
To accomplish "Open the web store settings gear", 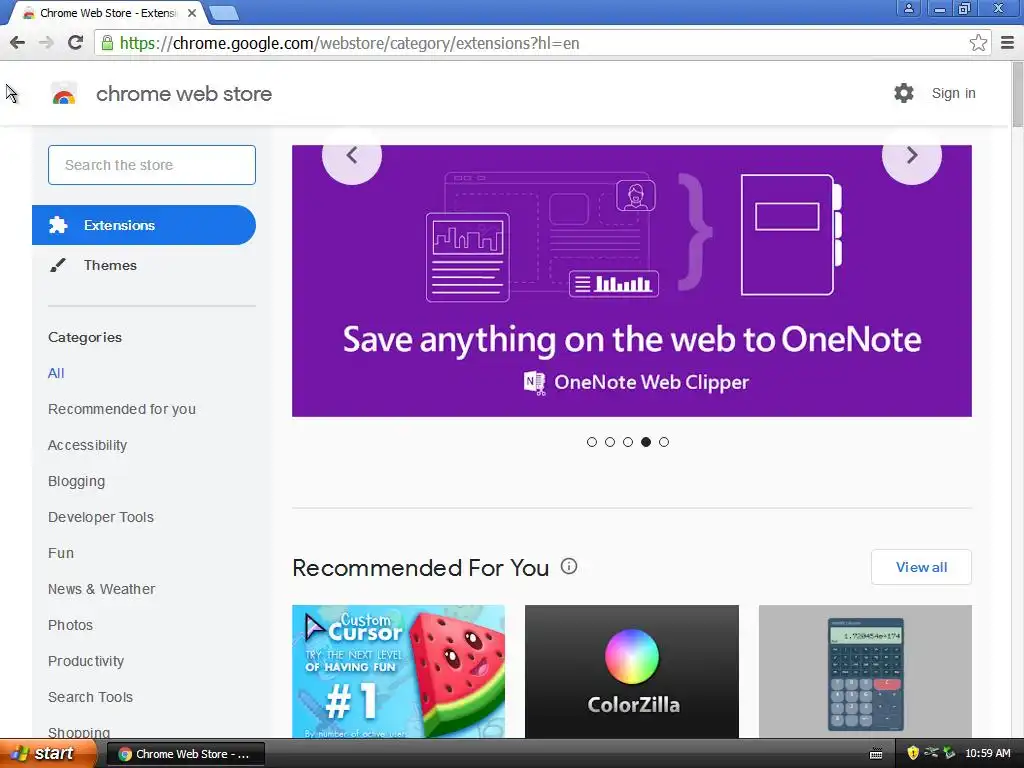I will click(904, 93).
